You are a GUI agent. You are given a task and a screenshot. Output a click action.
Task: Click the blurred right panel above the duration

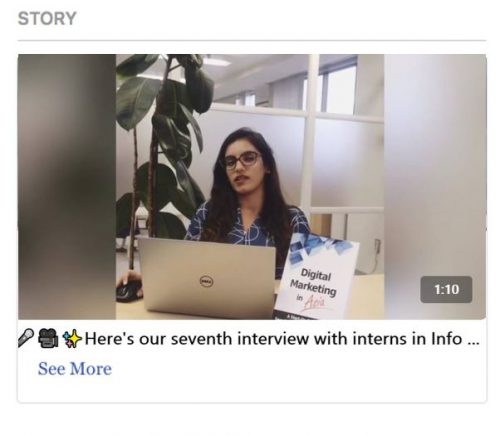tap(435, 163)
